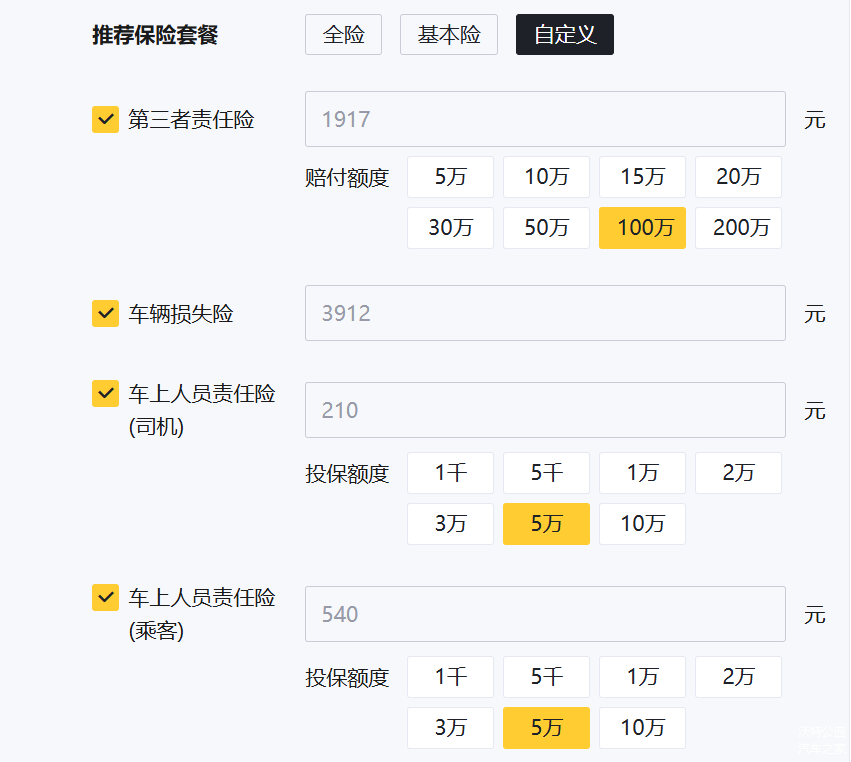Pick 50万 third-party 赔付额度 option
Screen dimensions: 851x762
546,228
